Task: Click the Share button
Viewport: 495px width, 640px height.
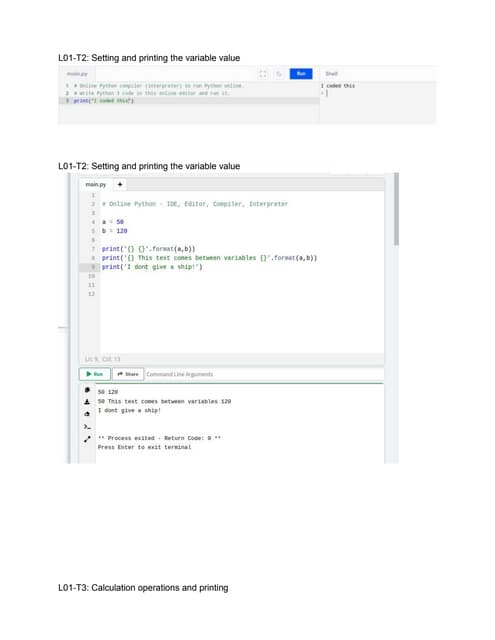Action: click(x=128, y=374)
